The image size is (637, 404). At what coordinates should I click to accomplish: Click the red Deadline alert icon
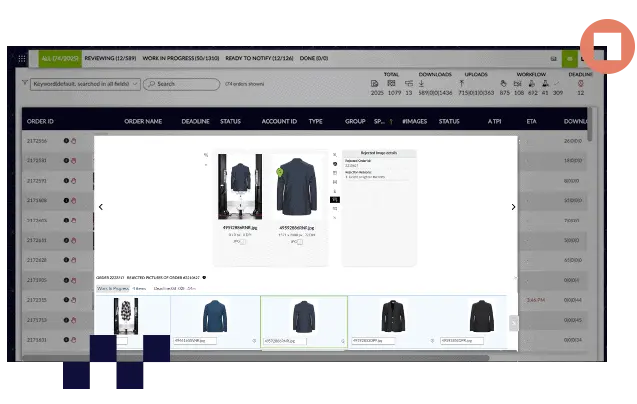click(581, 83)
